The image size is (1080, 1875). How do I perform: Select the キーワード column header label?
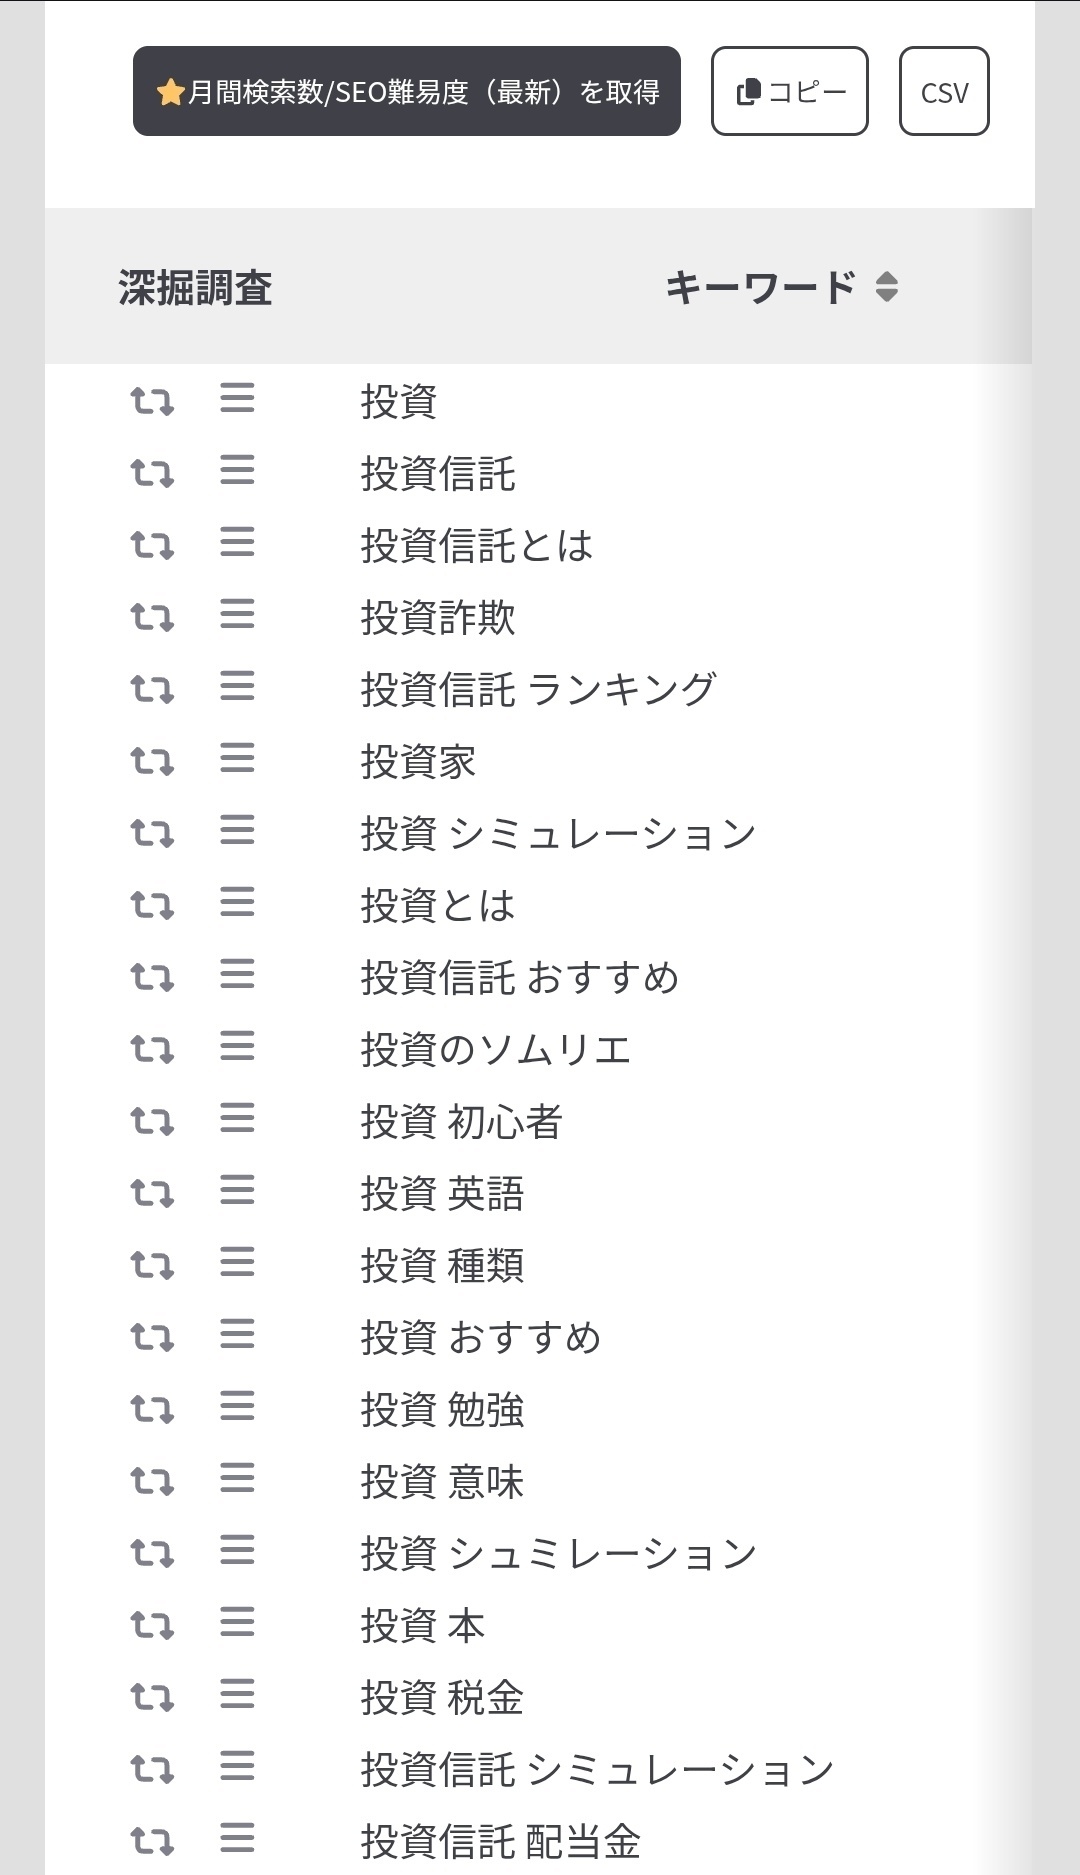pyautogui.click(x=761, y=288)
